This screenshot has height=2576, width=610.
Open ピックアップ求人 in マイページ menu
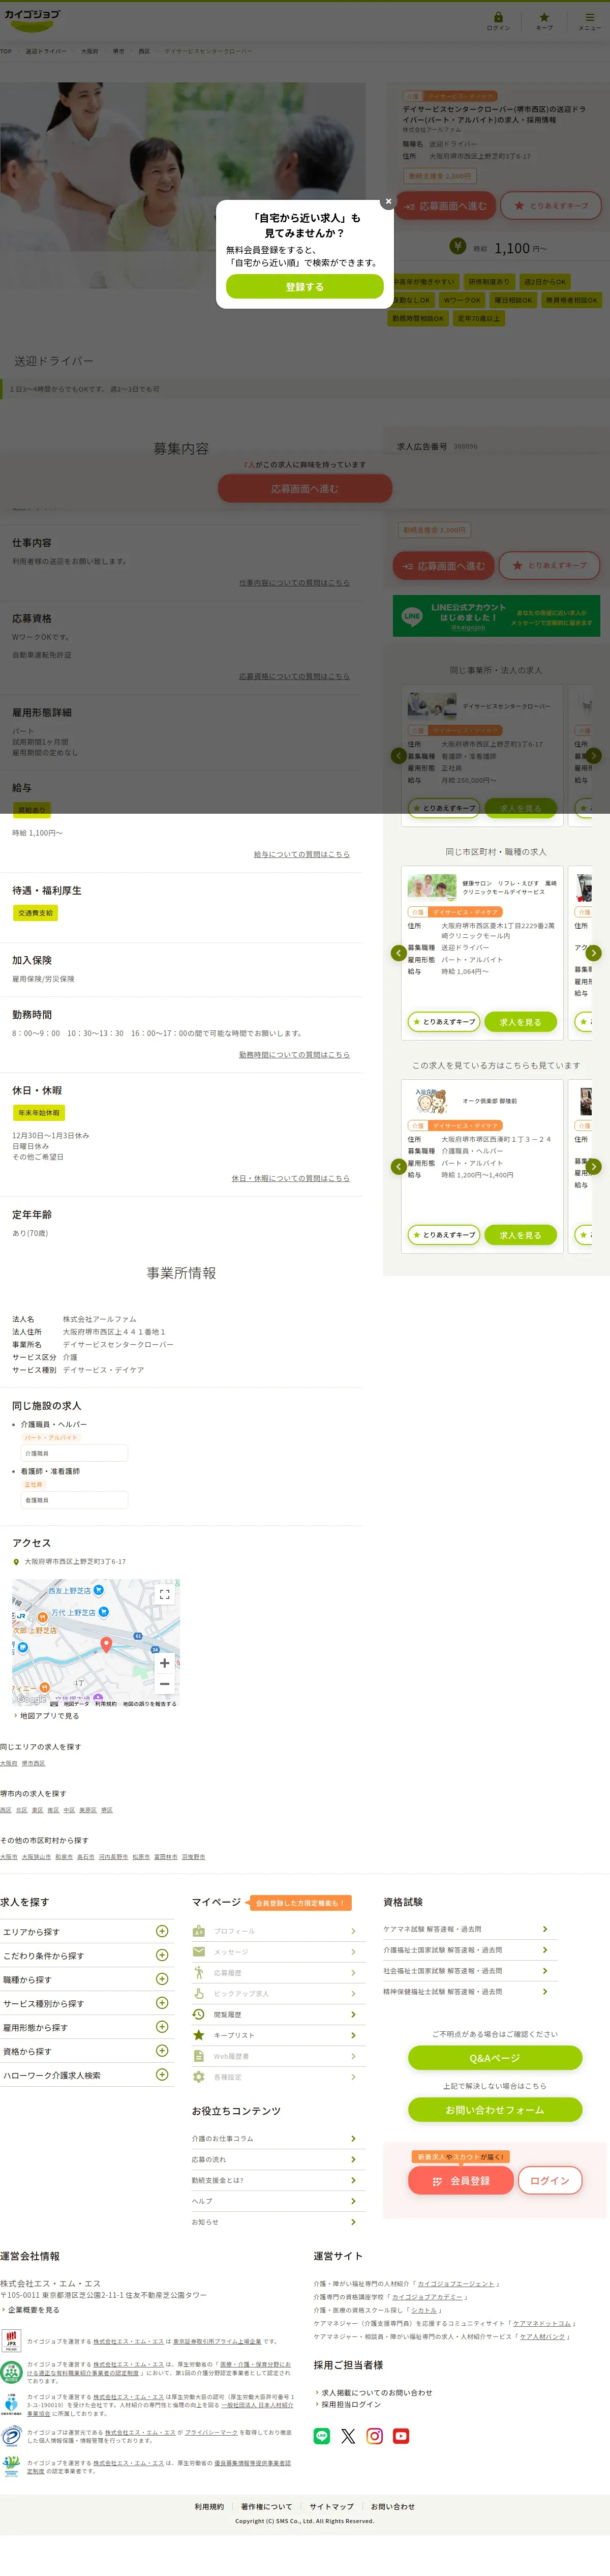point(278,1993)
